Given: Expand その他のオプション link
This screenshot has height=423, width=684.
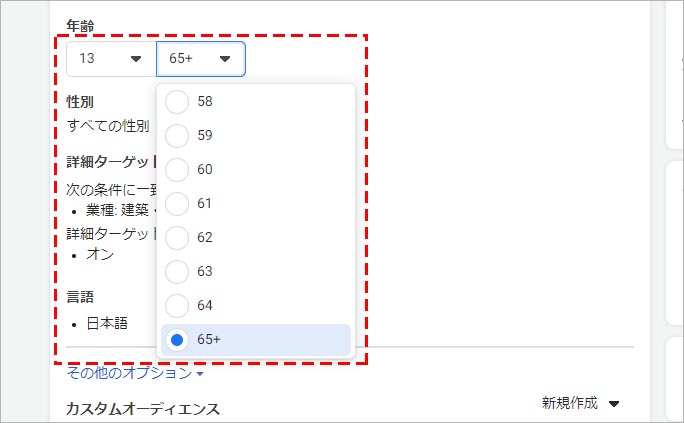Looking at the screenshot, I should point(134,373).
